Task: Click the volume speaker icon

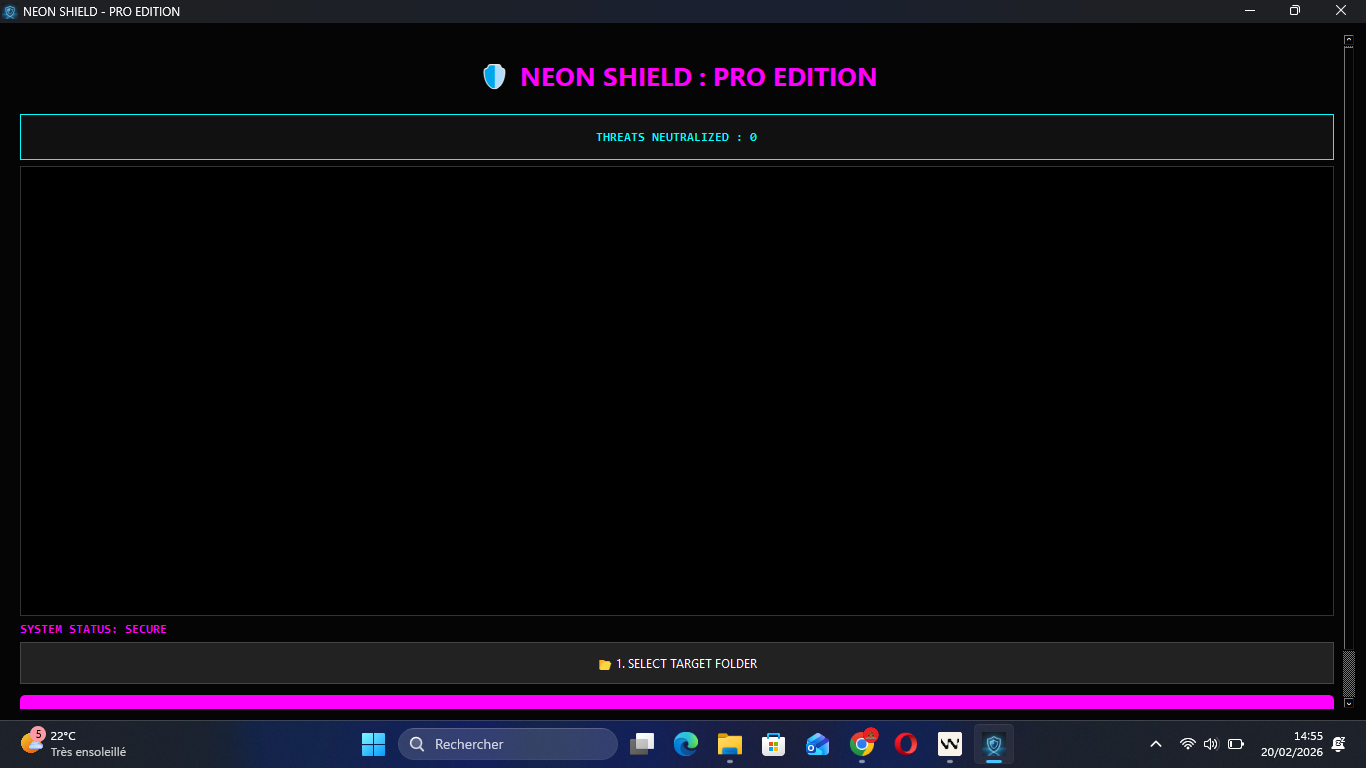Action: point(1211,744)
